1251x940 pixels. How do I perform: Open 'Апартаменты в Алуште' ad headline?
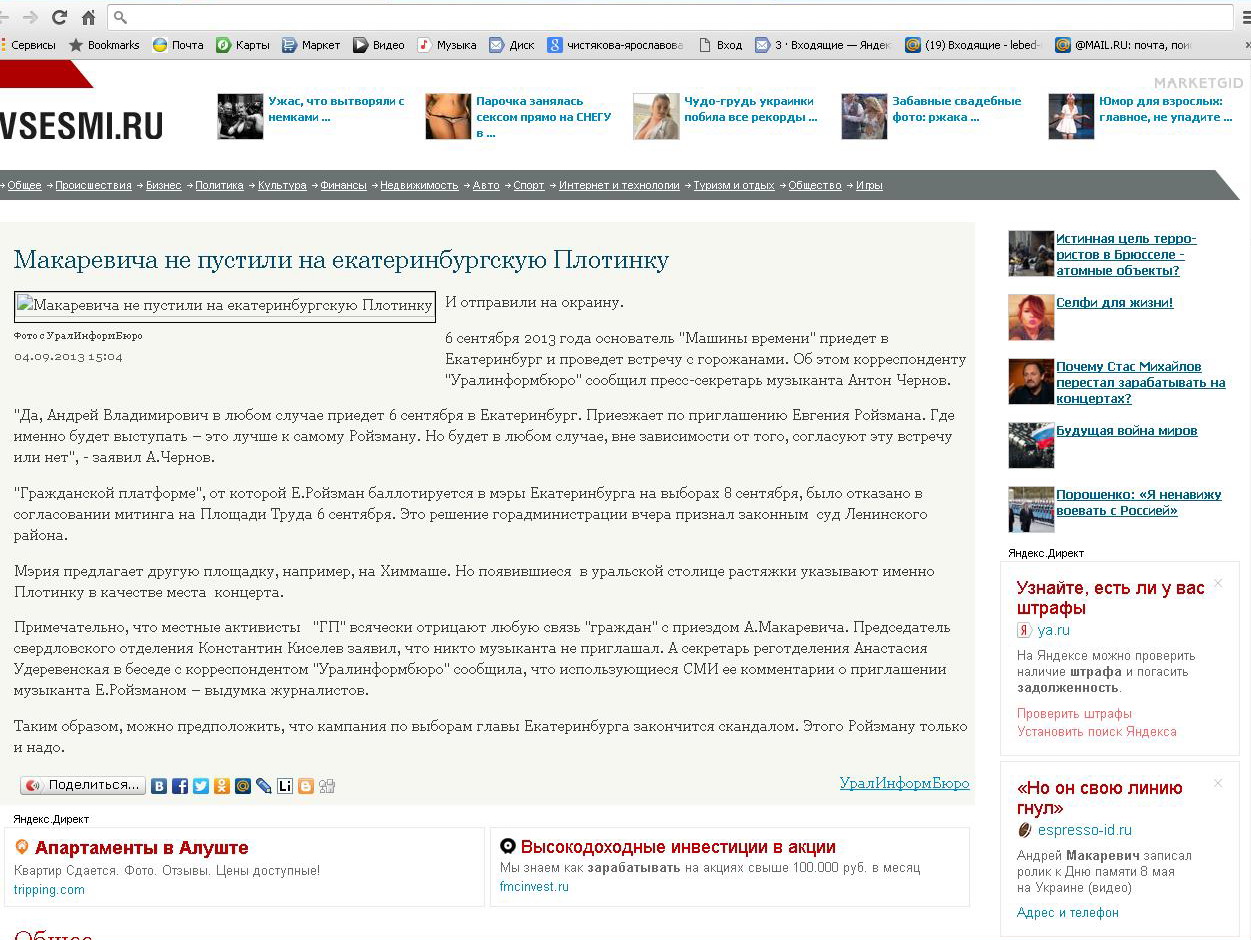[141, 848]
